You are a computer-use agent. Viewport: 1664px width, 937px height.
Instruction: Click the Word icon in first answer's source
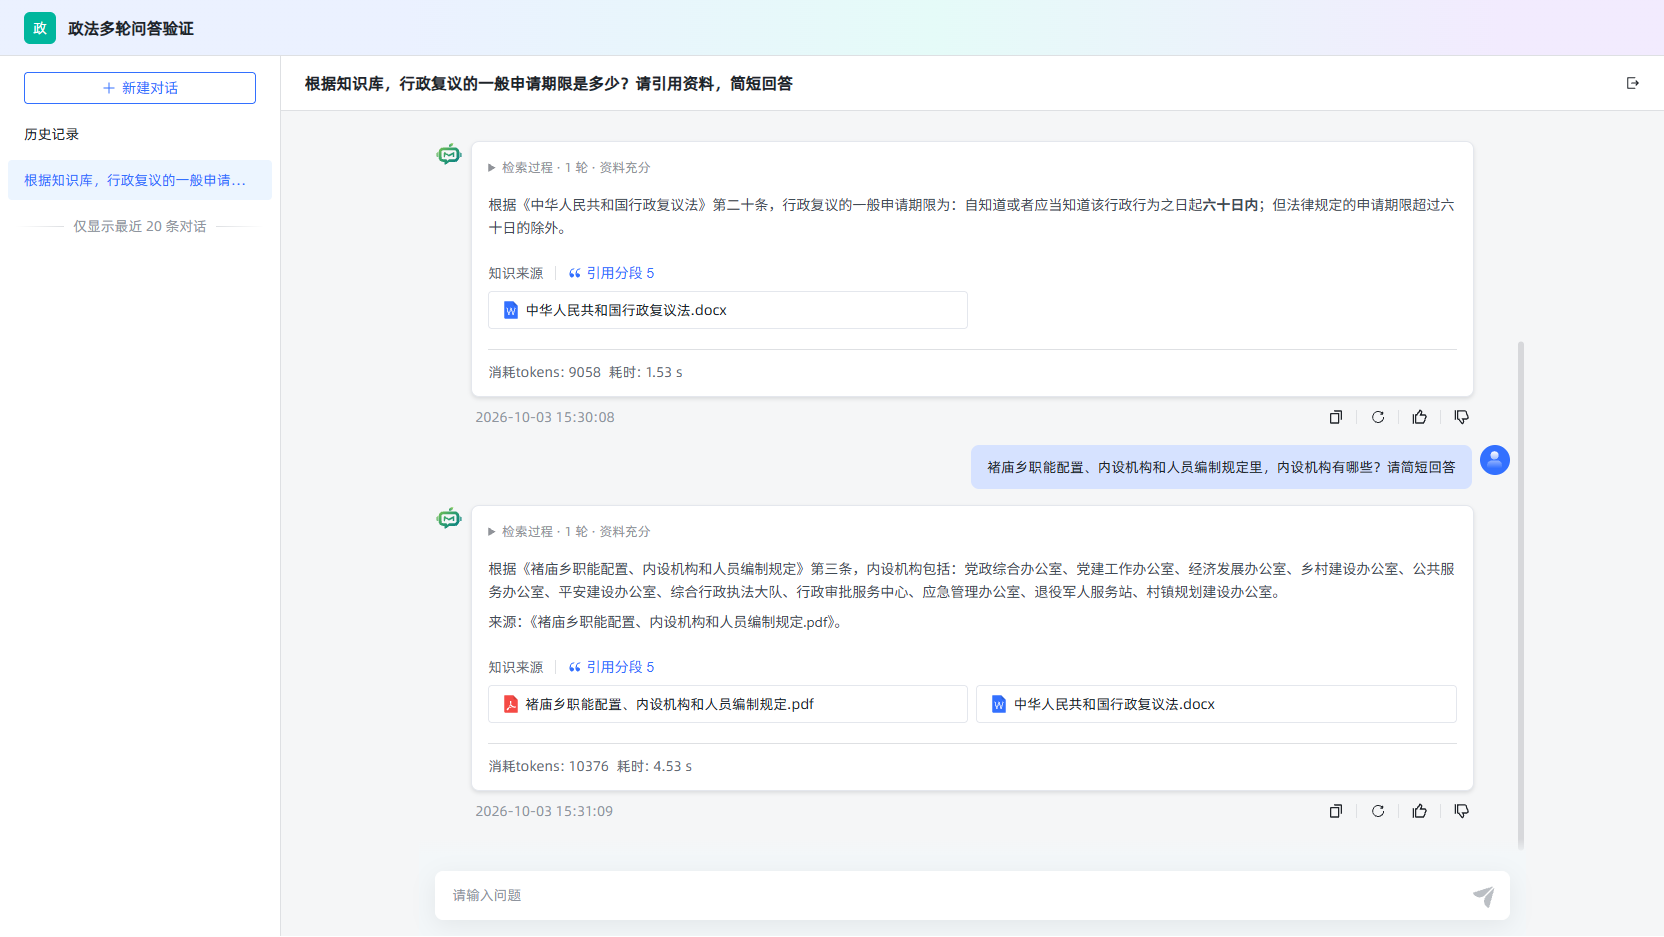[511, 310]
